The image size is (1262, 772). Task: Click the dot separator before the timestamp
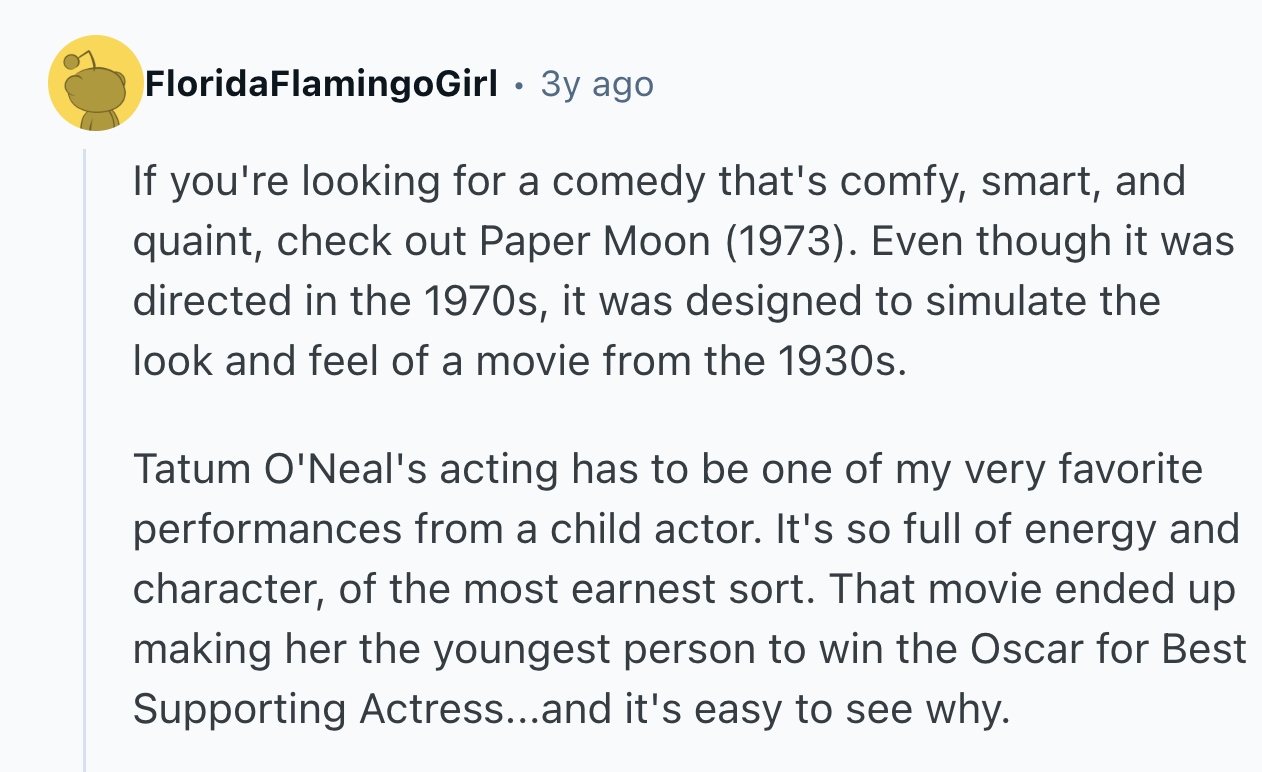click(x=518, y=86)
